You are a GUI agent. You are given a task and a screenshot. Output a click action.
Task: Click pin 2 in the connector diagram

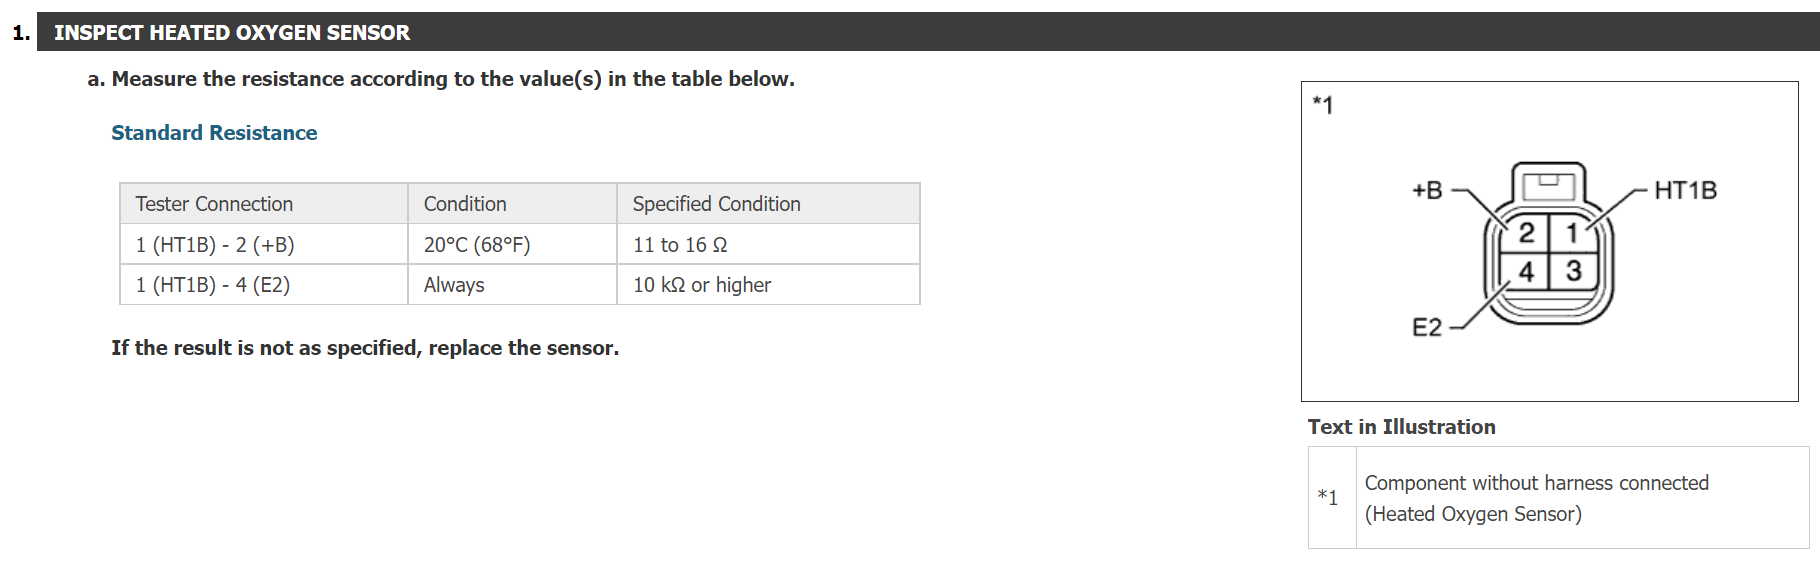coord(1526,234)
